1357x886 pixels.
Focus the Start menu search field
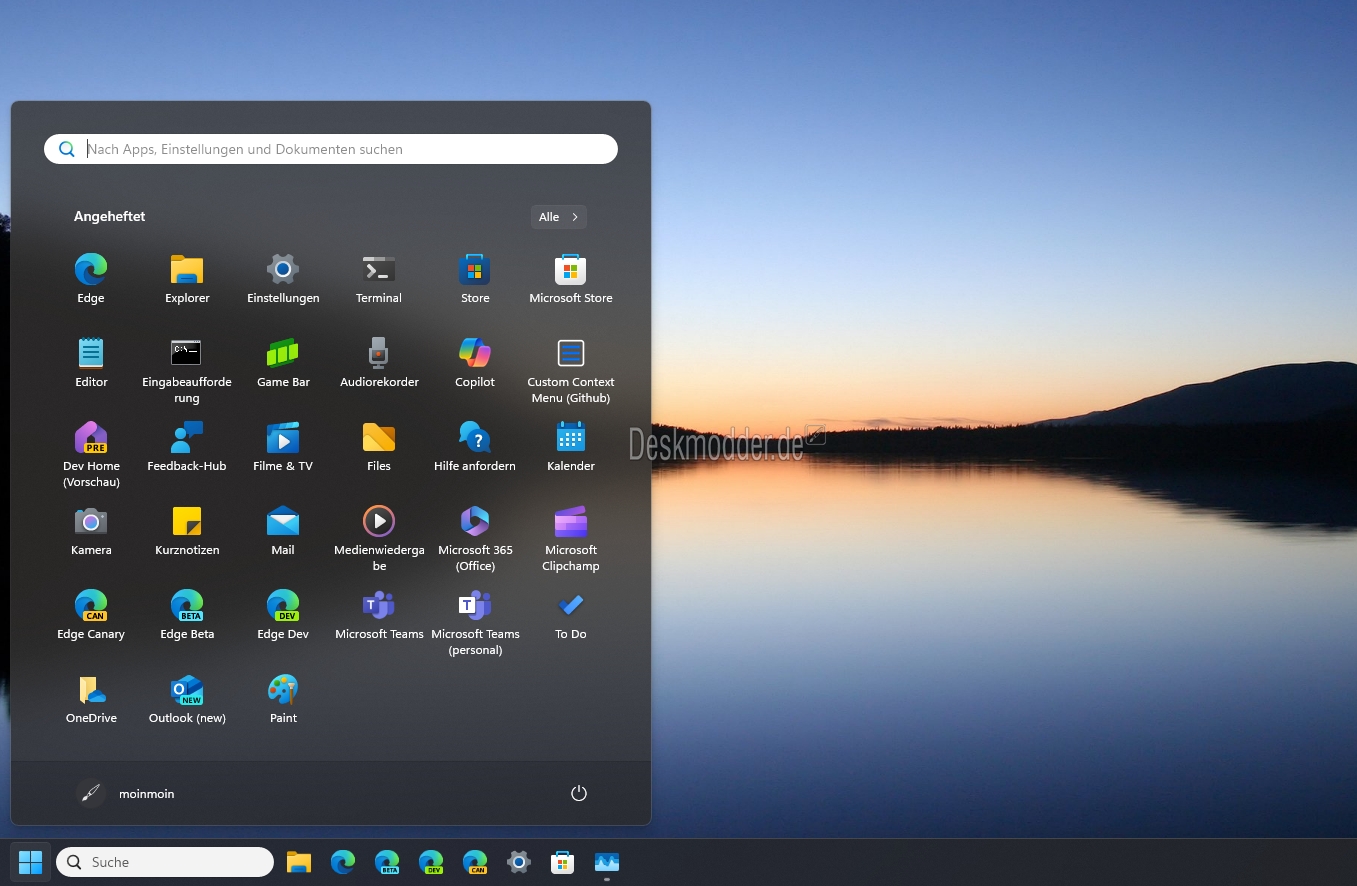point(331,149)
